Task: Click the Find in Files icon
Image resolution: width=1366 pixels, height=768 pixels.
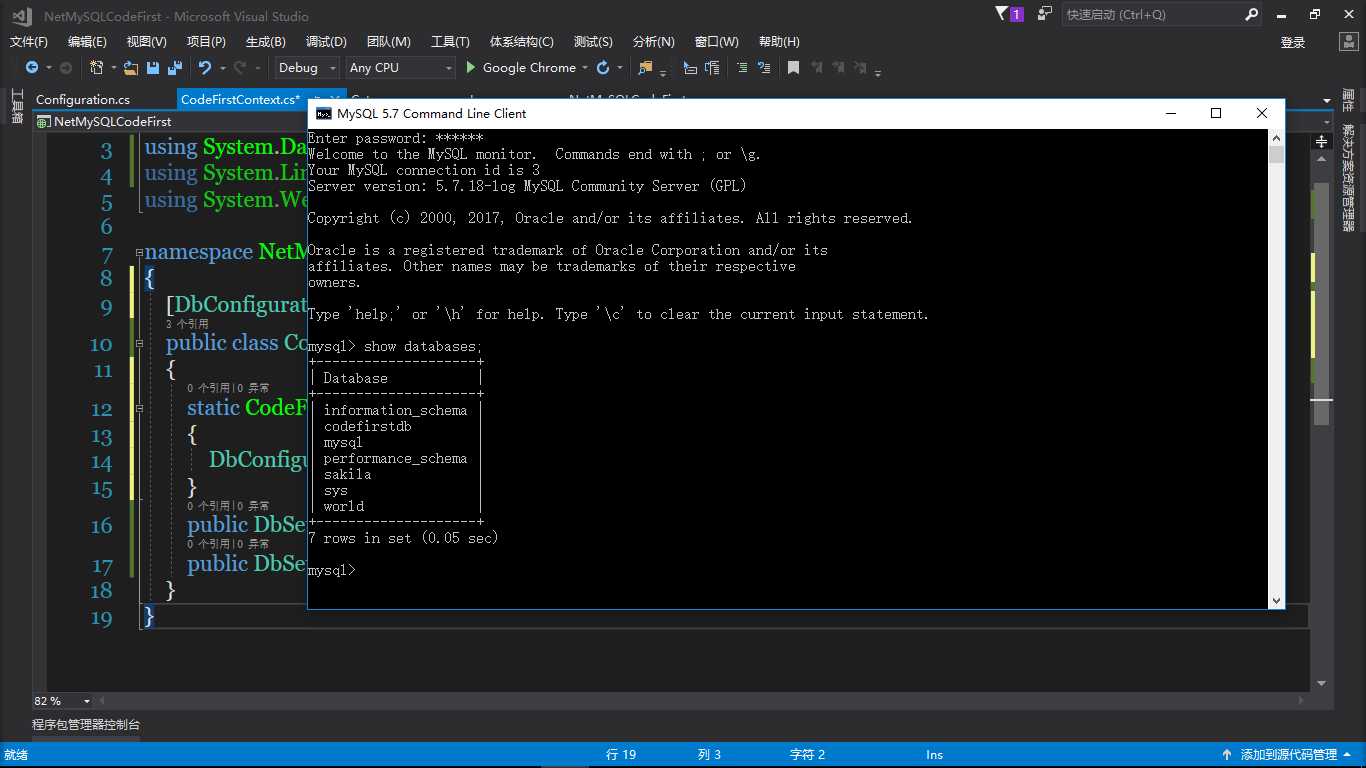Action: pyautogui.click(x=645, y=68)
